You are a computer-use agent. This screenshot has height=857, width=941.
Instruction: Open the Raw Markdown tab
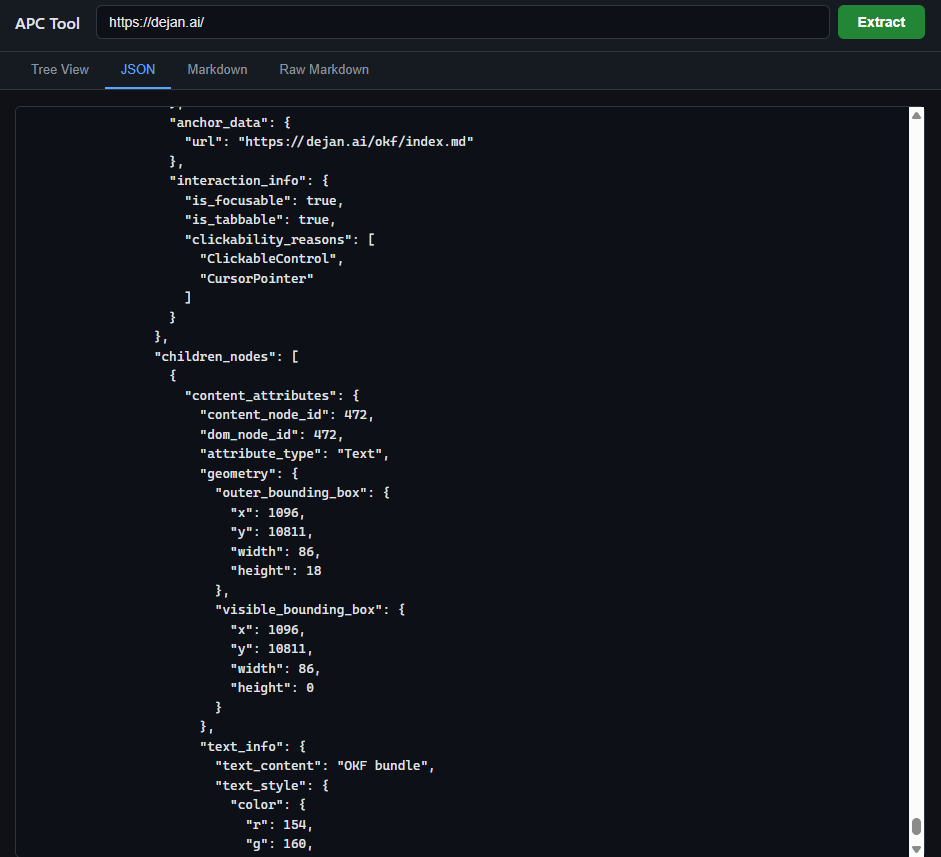click(x=324, y=70)
